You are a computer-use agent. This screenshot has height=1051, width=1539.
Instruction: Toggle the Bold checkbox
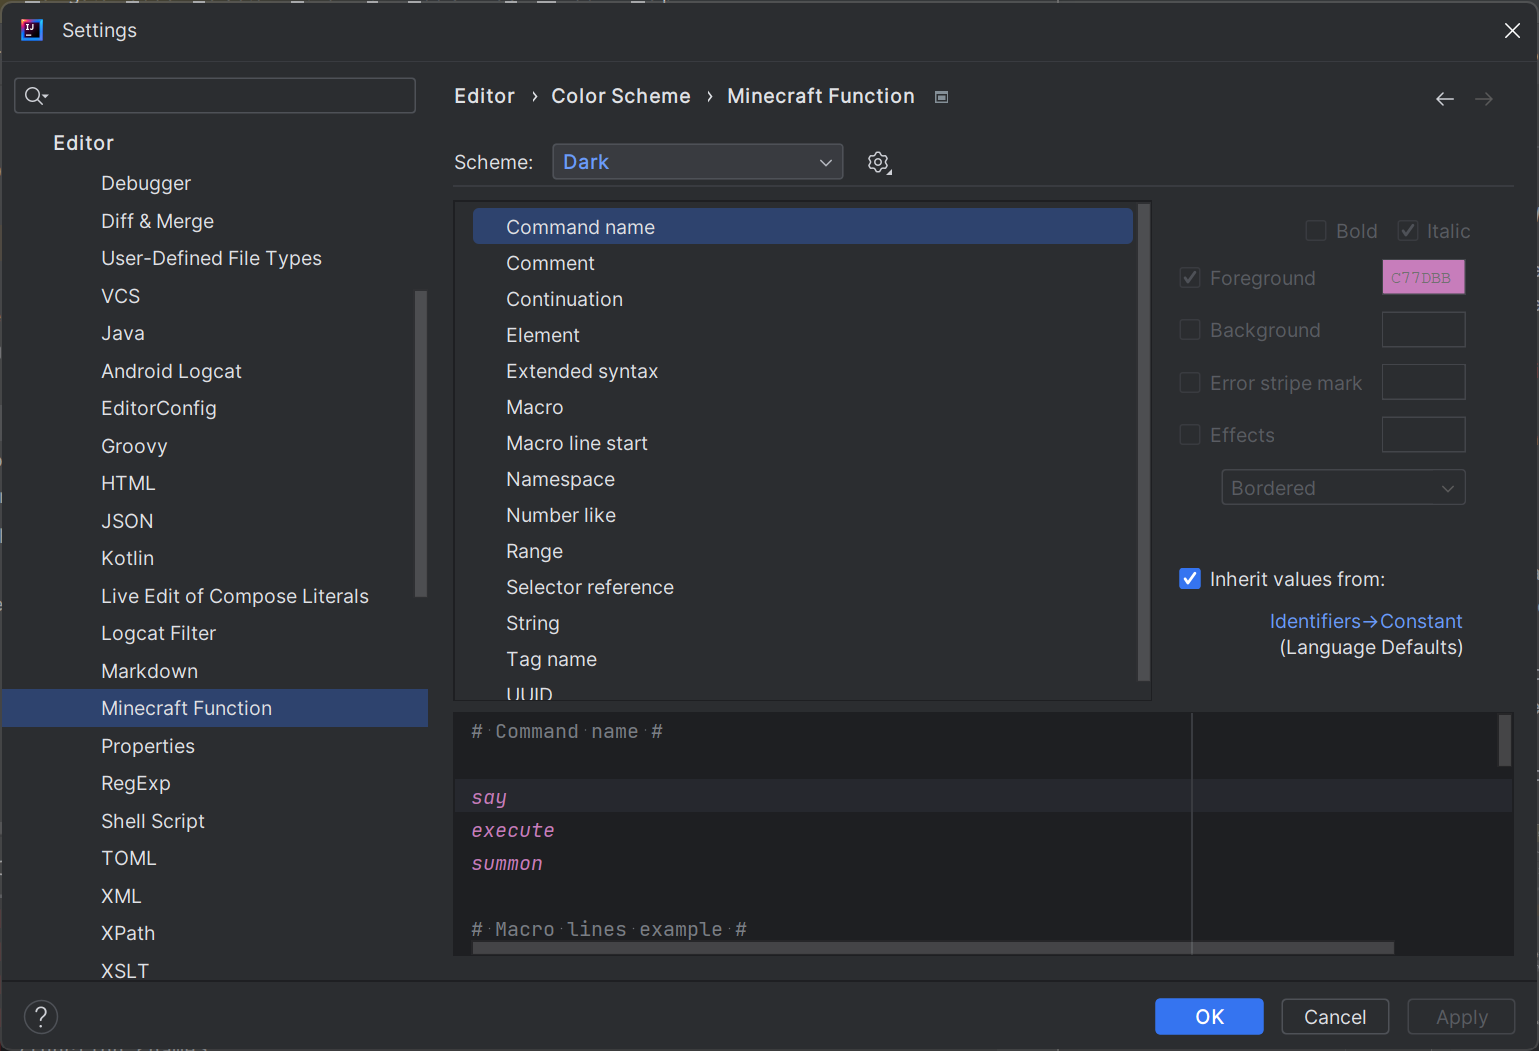[x=1316, y=231]
